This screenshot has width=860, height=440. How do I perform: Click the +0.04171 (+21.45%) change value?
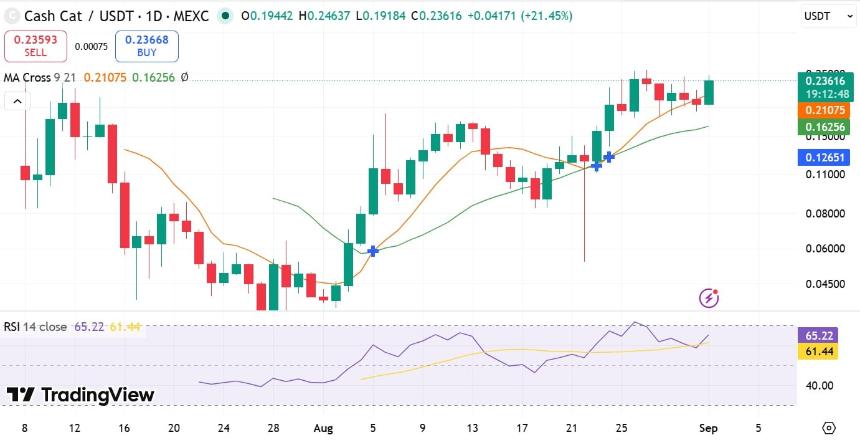pos(520,16)
